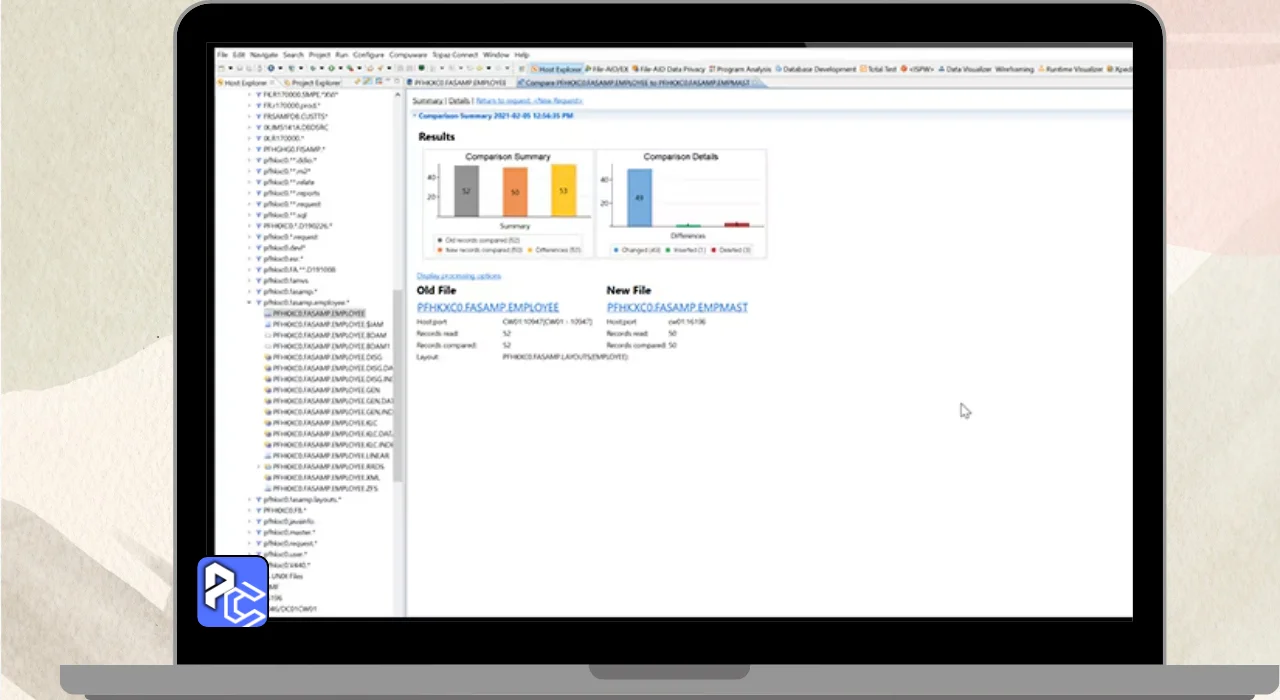Open New File PFHKXC0.FASAMP.EMPMAST link
The height and width of the screenshot is (700, 1280).
coord(677,307)
